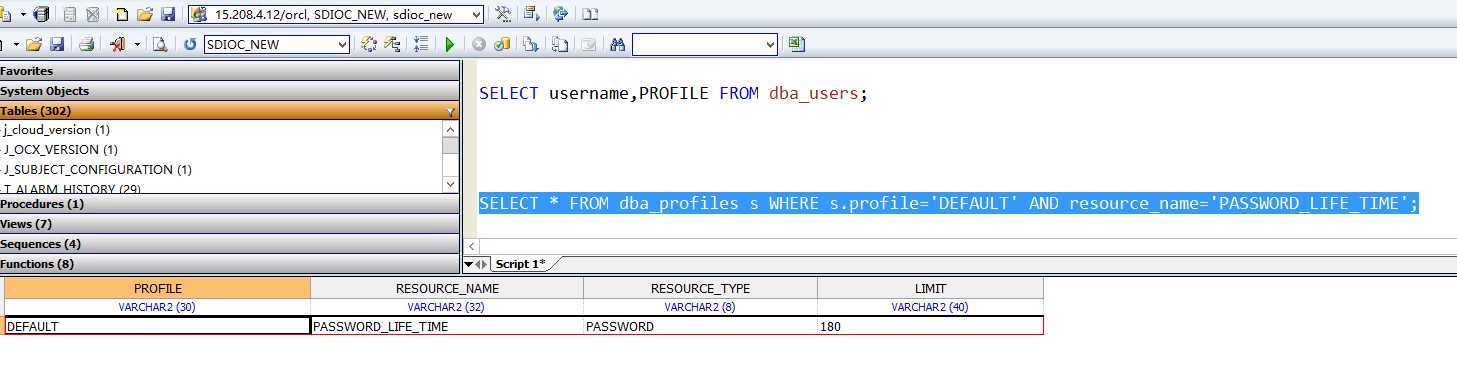Expand the Functions (8) section
1457x376 pixels.
point(229,264)
